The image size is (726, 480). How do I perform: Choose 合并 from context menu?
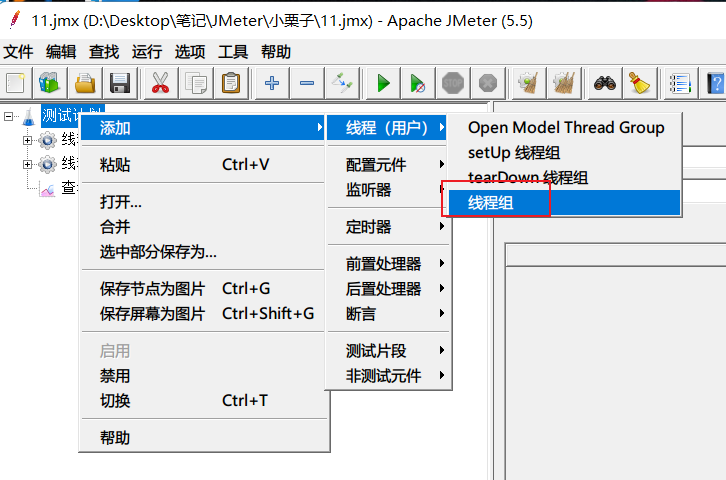(x=203, y=227)
